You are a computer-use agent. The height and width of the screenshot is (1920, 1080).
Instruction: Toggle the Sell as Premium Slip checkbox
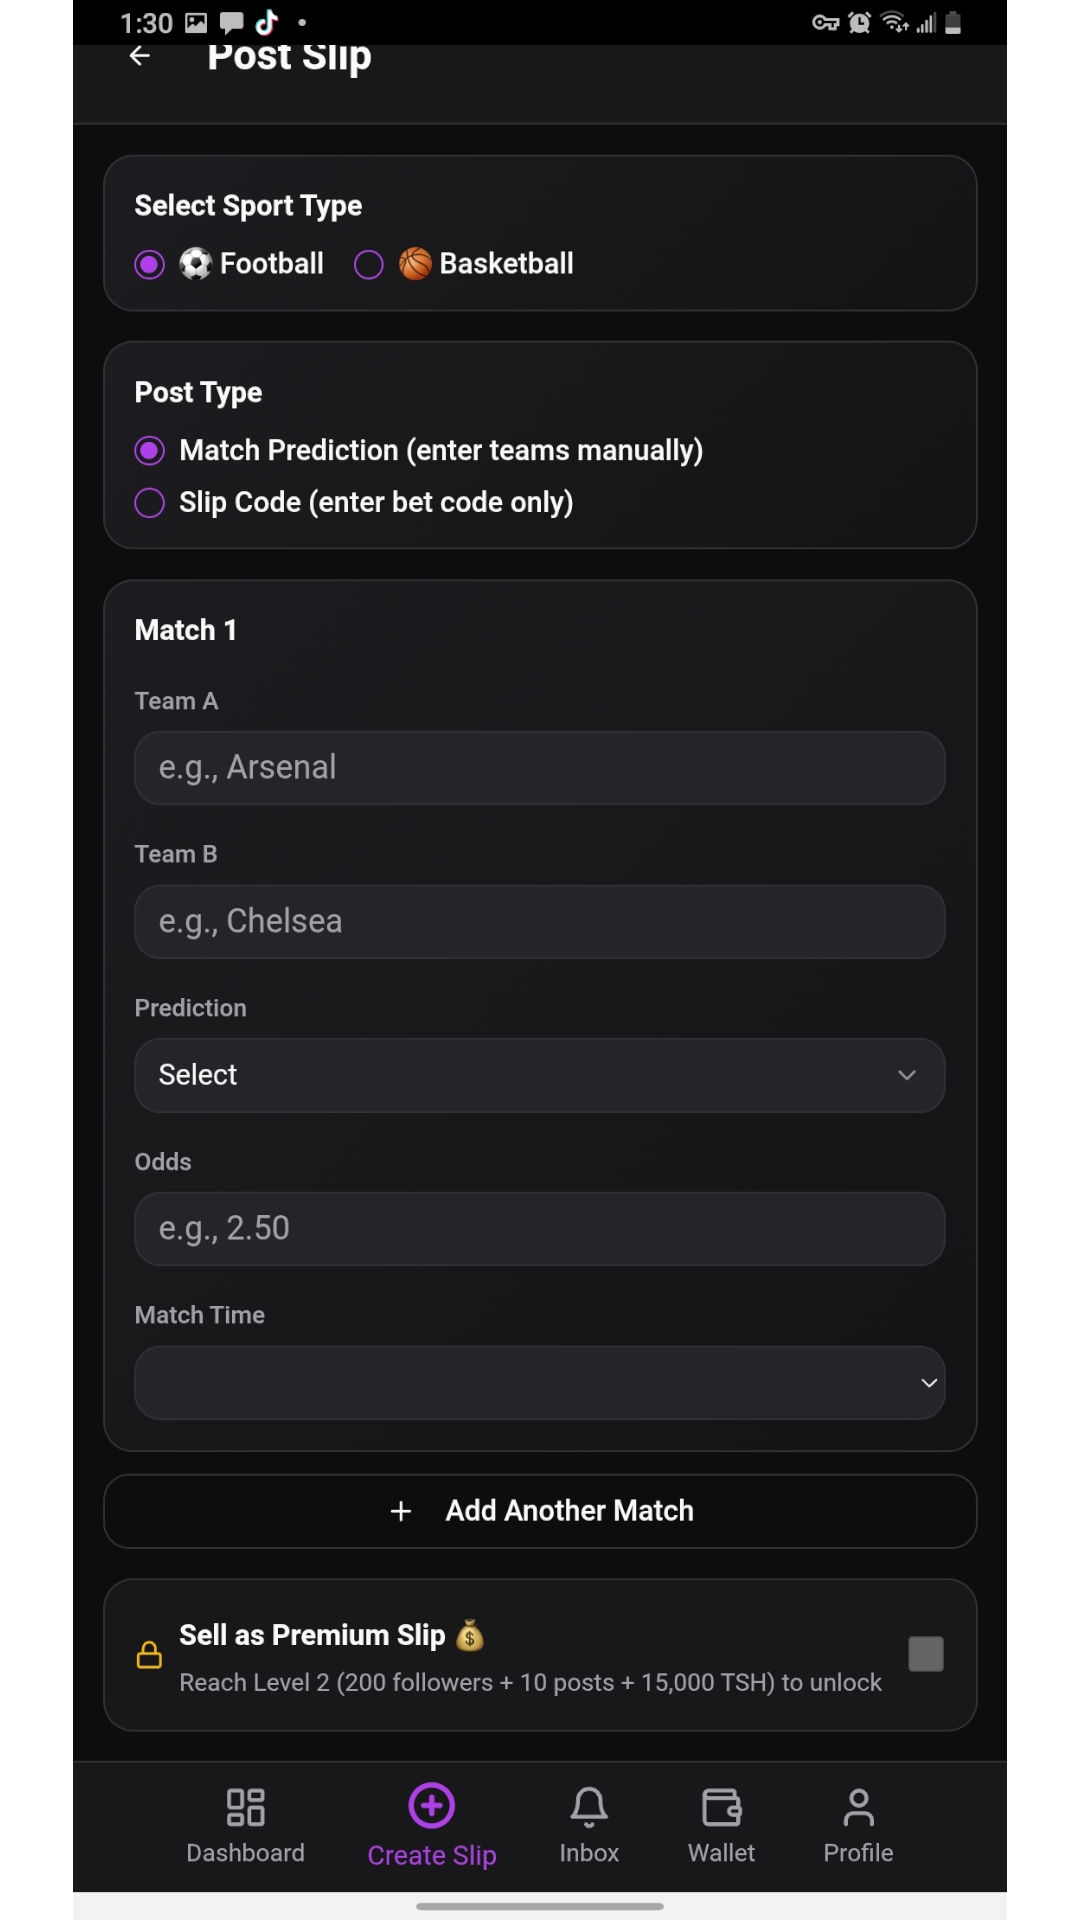coord(925,1654)
